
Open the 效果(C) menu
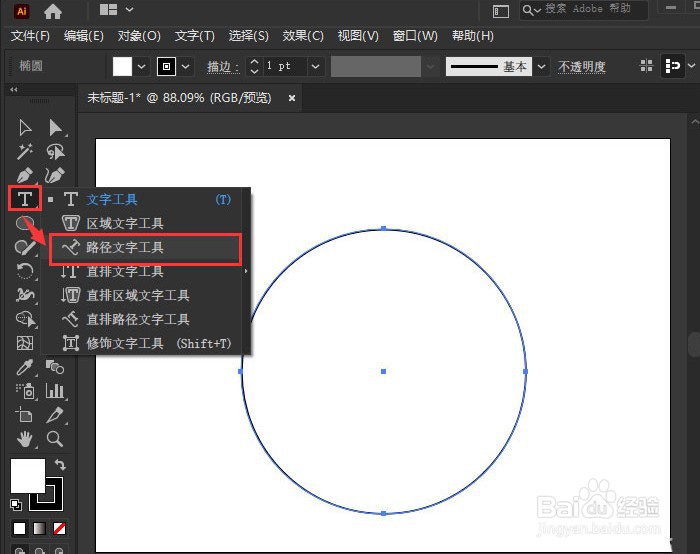pyautogui.click(x=303, y=36)
